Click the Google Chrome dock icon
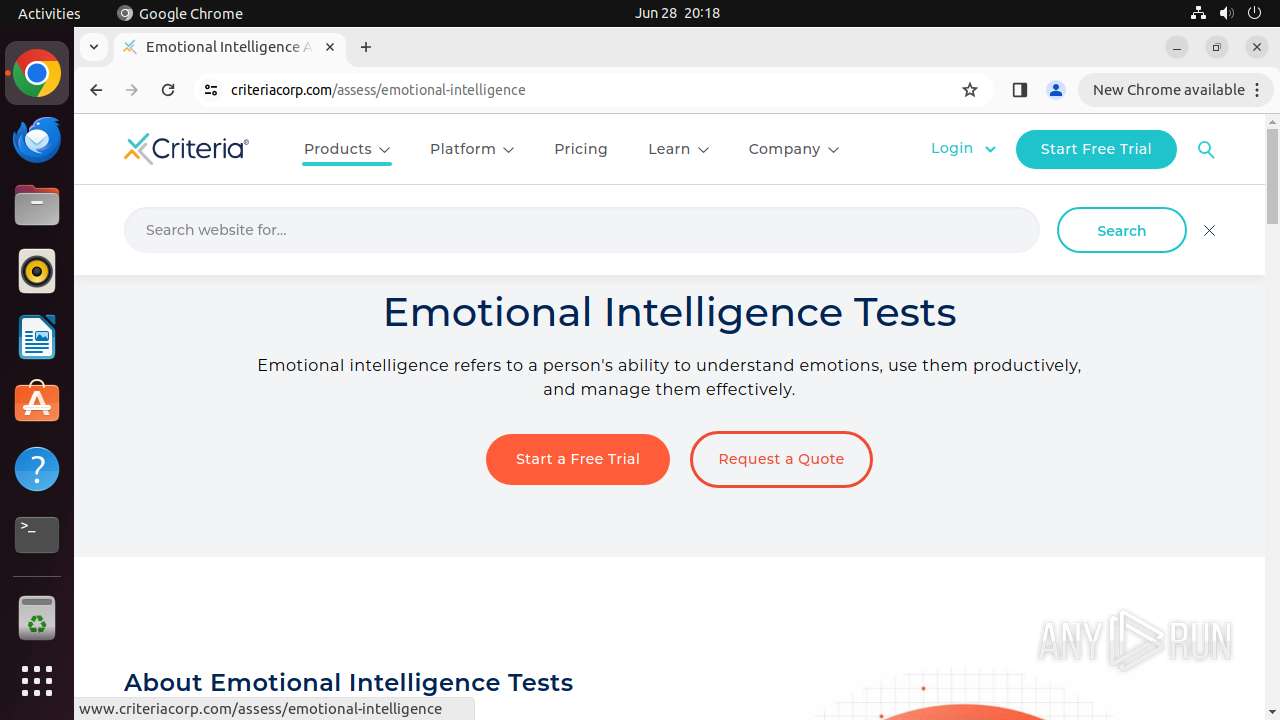 [37, 74]
